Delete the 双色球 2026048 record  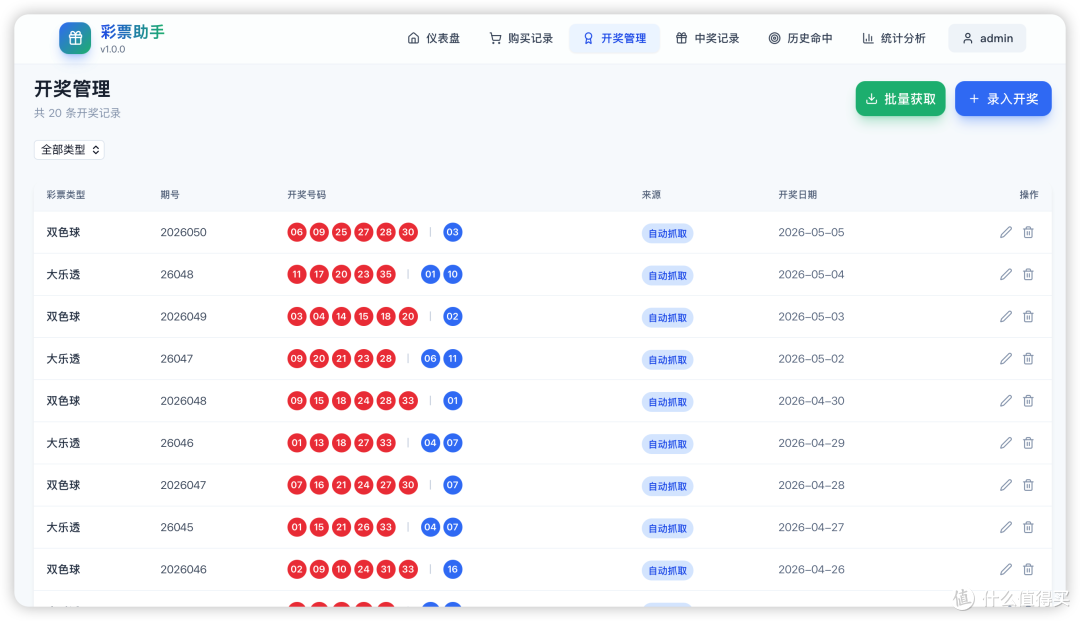pyautogui.click(x=1028, y=401)
